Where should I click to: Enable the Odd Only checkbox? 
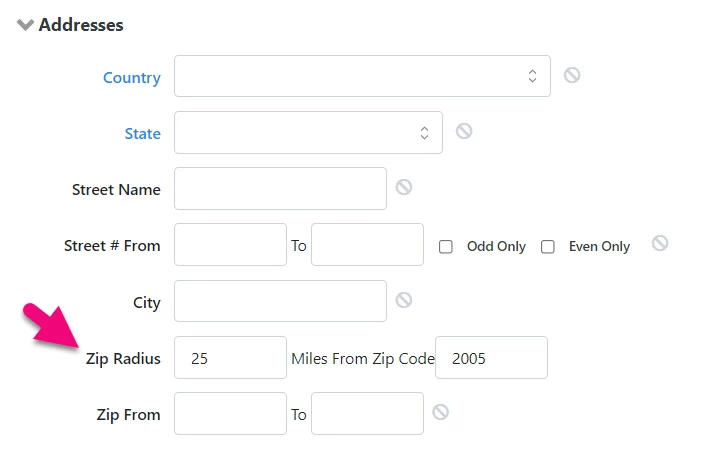(446, 247)
